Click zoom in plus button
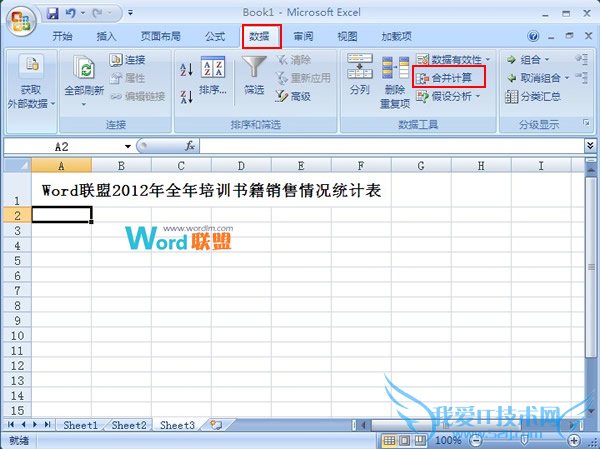600x449 pixels. click(x=573, y=440)
